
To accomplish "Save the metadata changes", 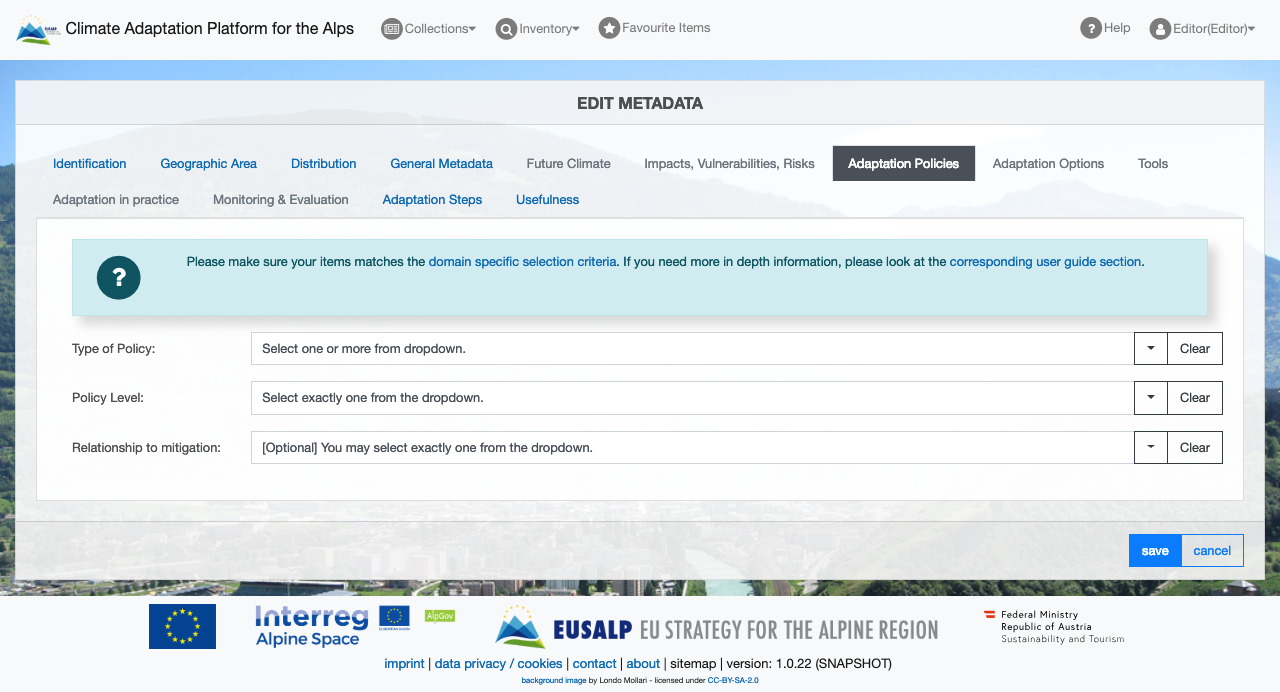I will pos(1155,550).
